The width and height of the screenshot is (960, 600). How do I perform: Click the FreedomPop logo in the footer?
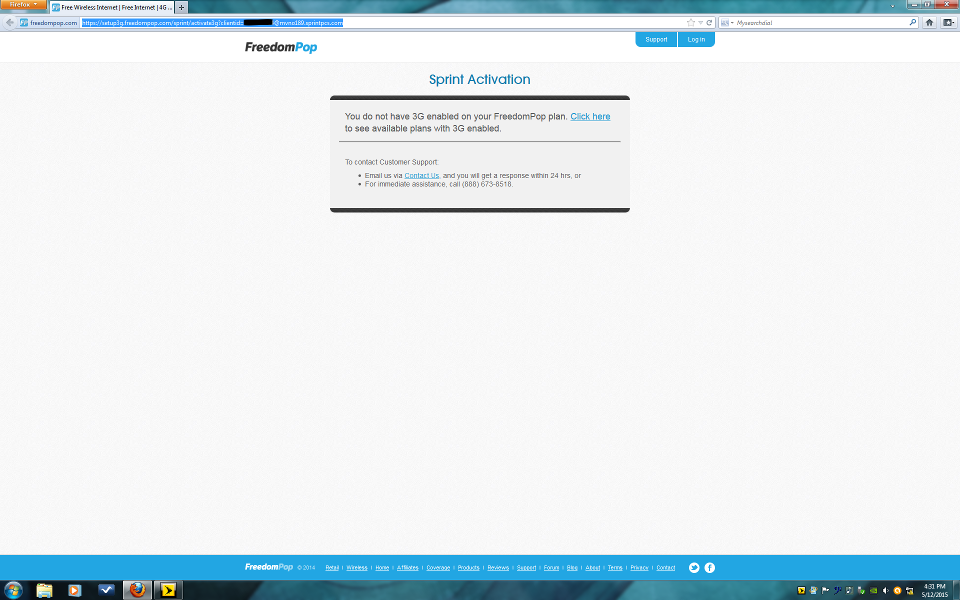click(269, 567)
